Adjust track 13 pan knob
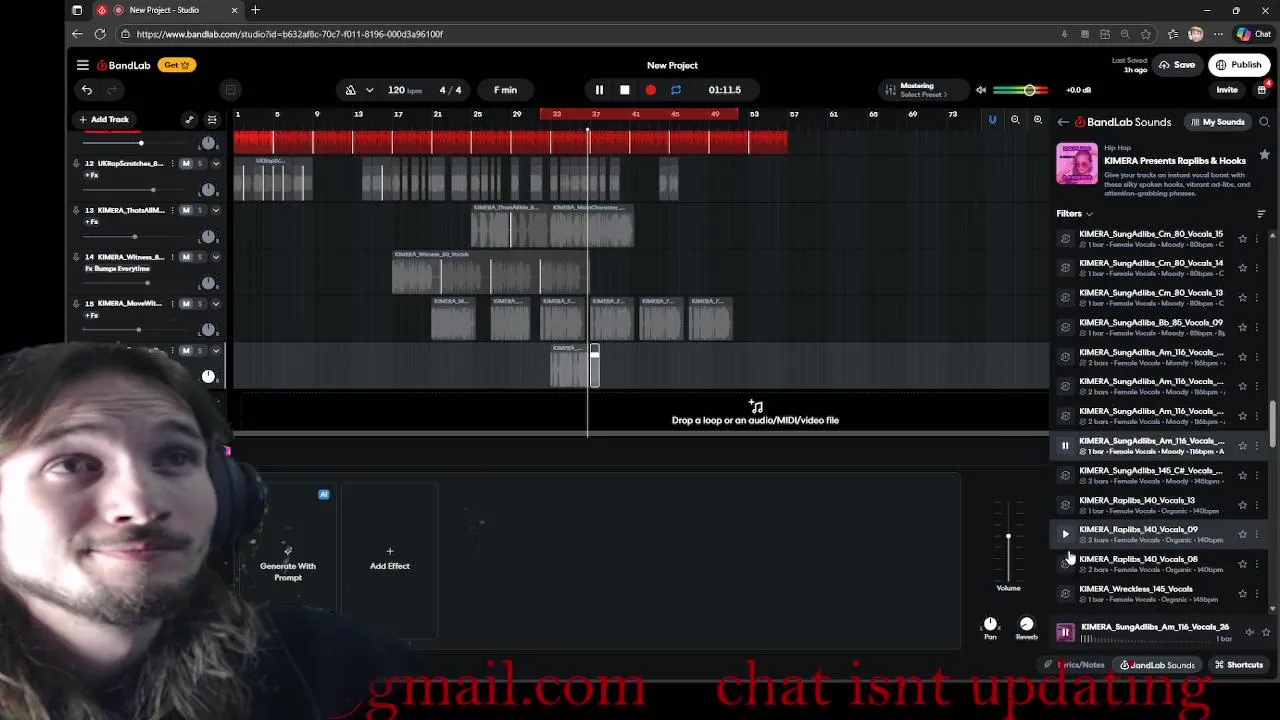 [208, 236]
